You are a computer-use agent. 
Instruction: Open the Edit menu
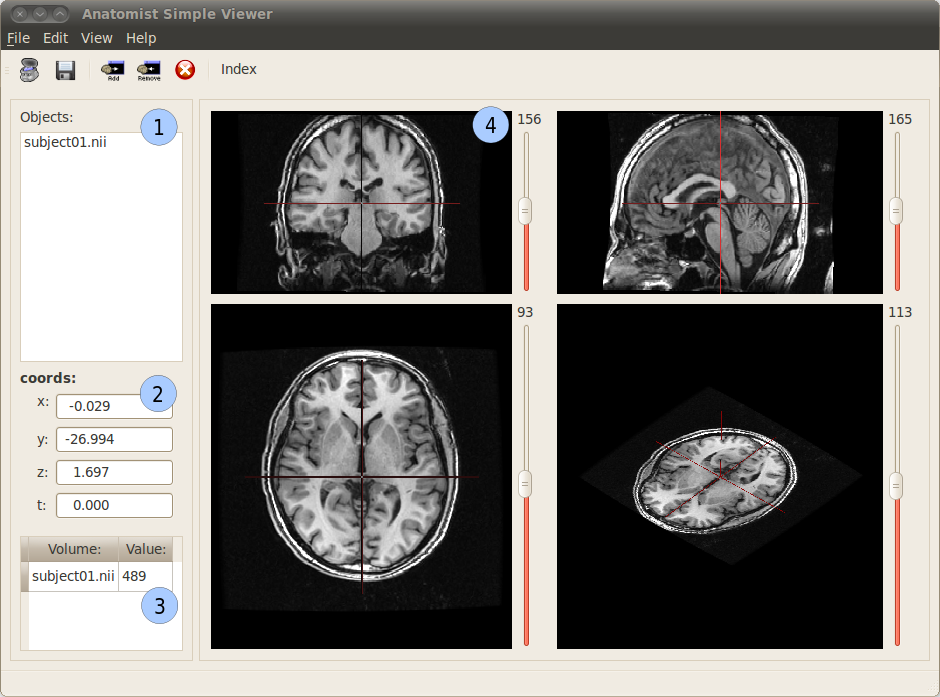55,38
